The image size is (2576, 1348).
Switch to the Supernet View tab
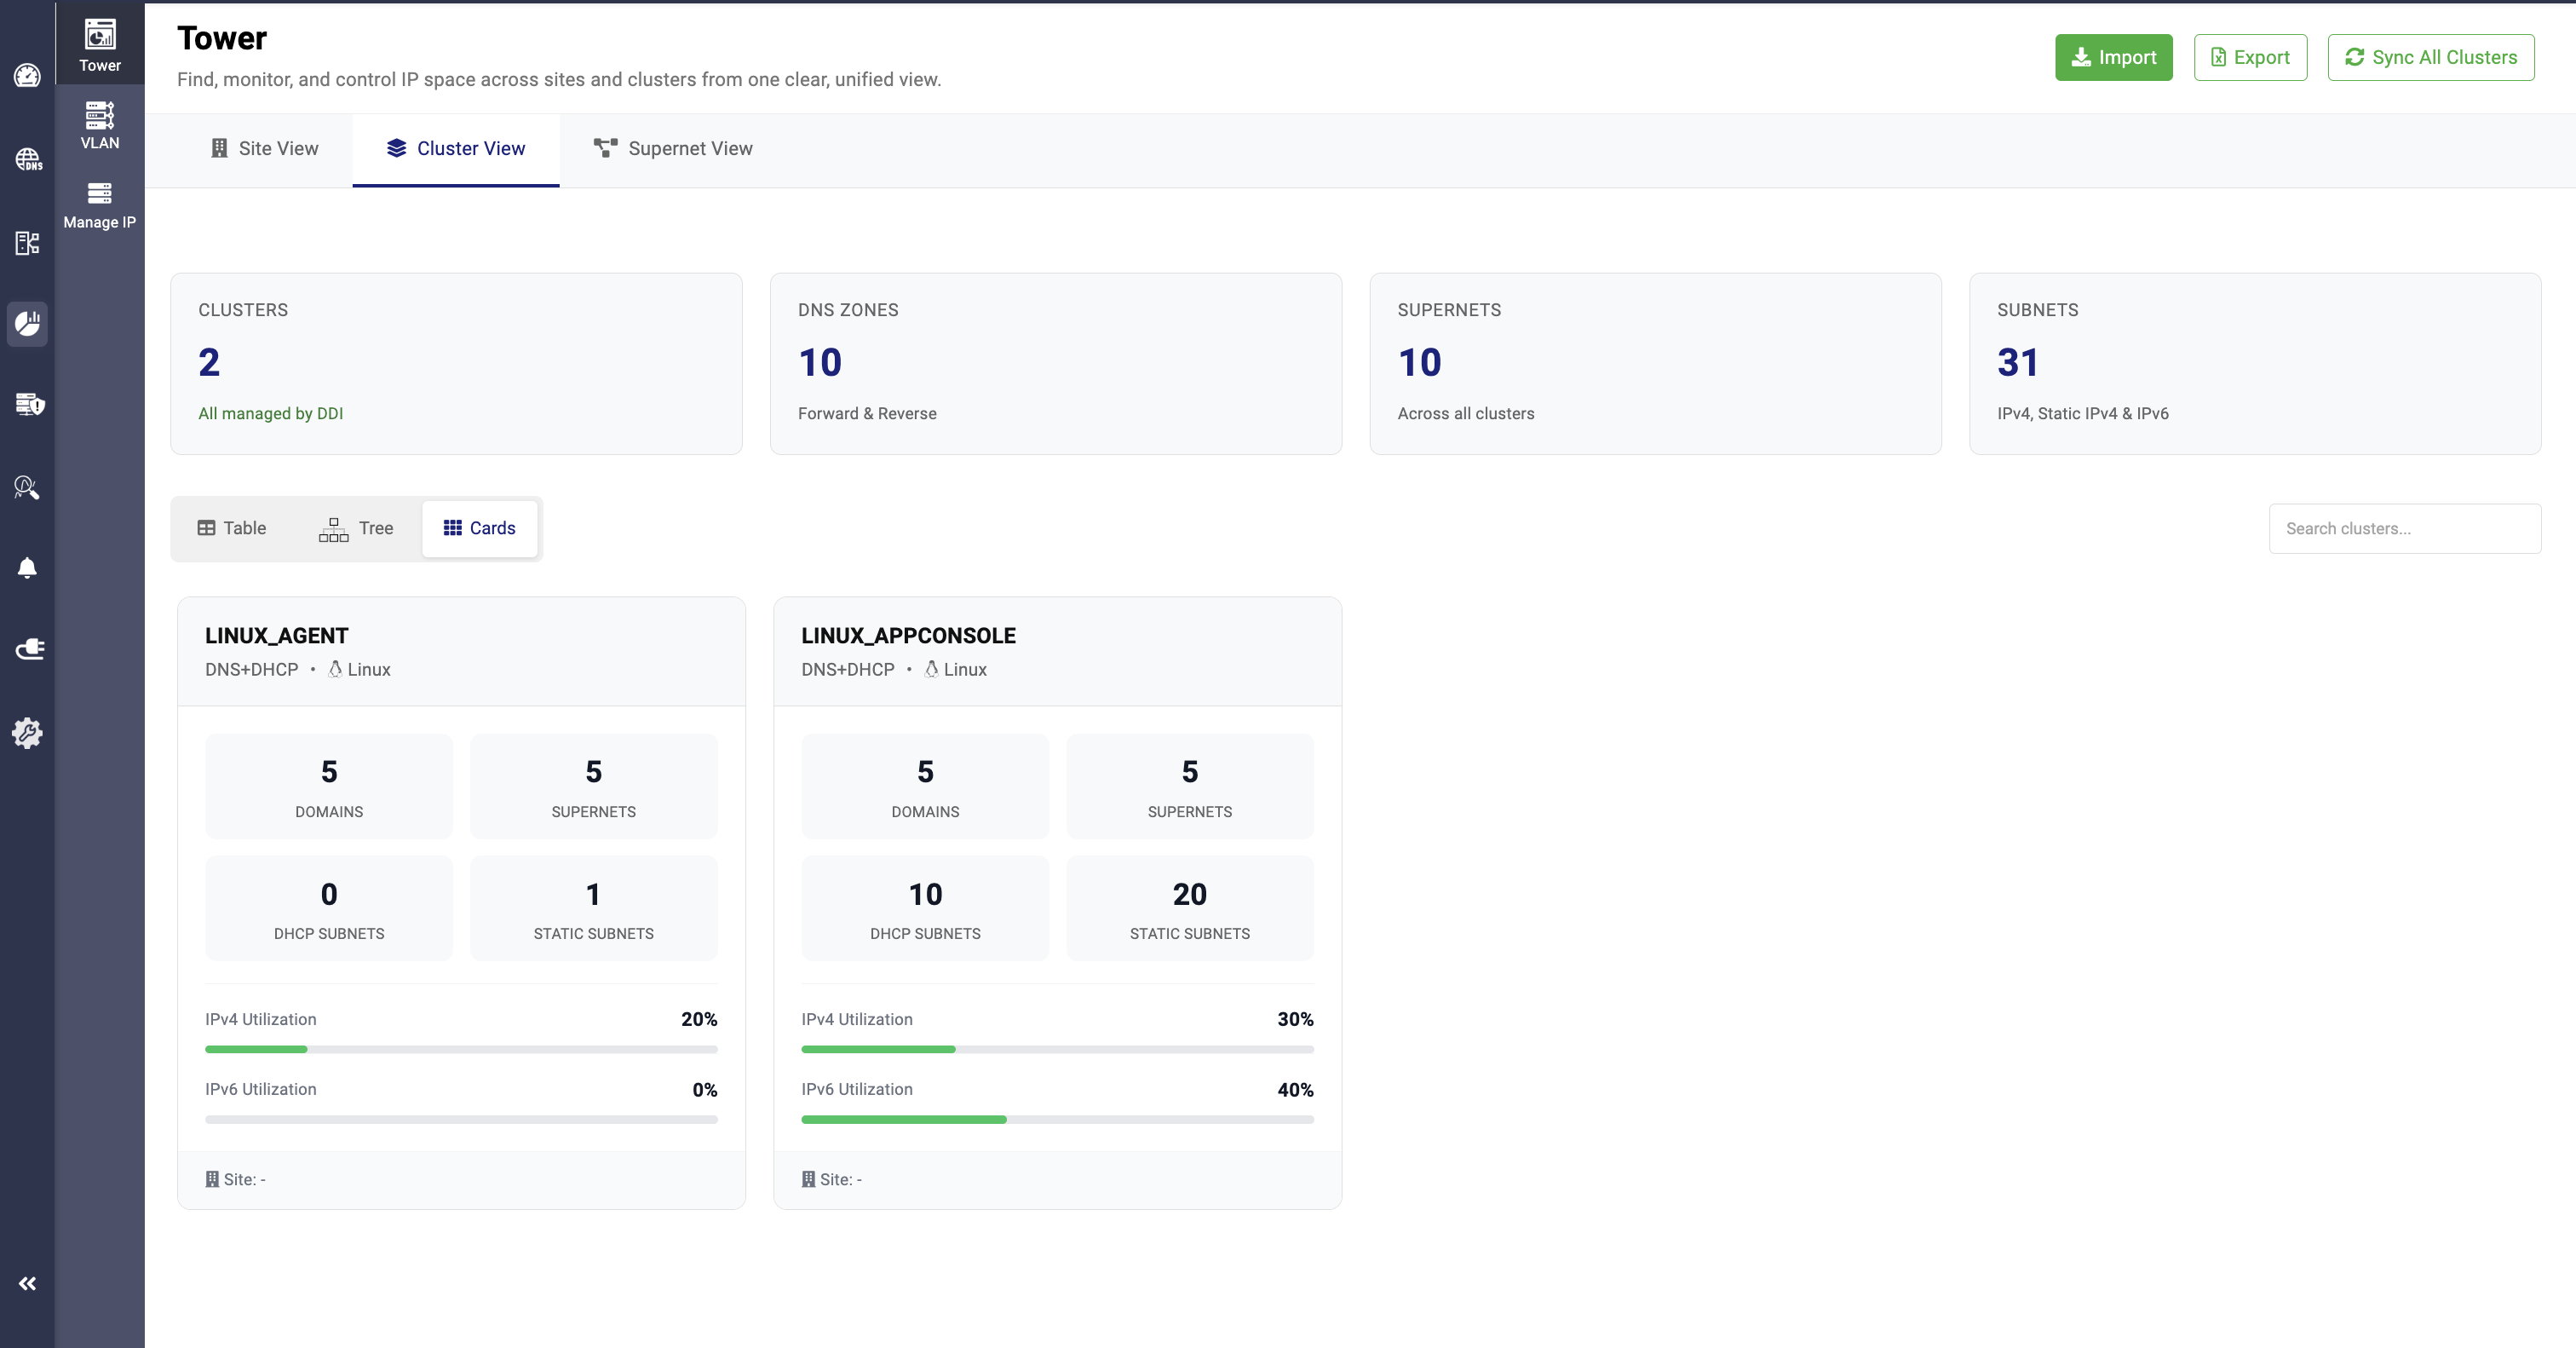673,149
